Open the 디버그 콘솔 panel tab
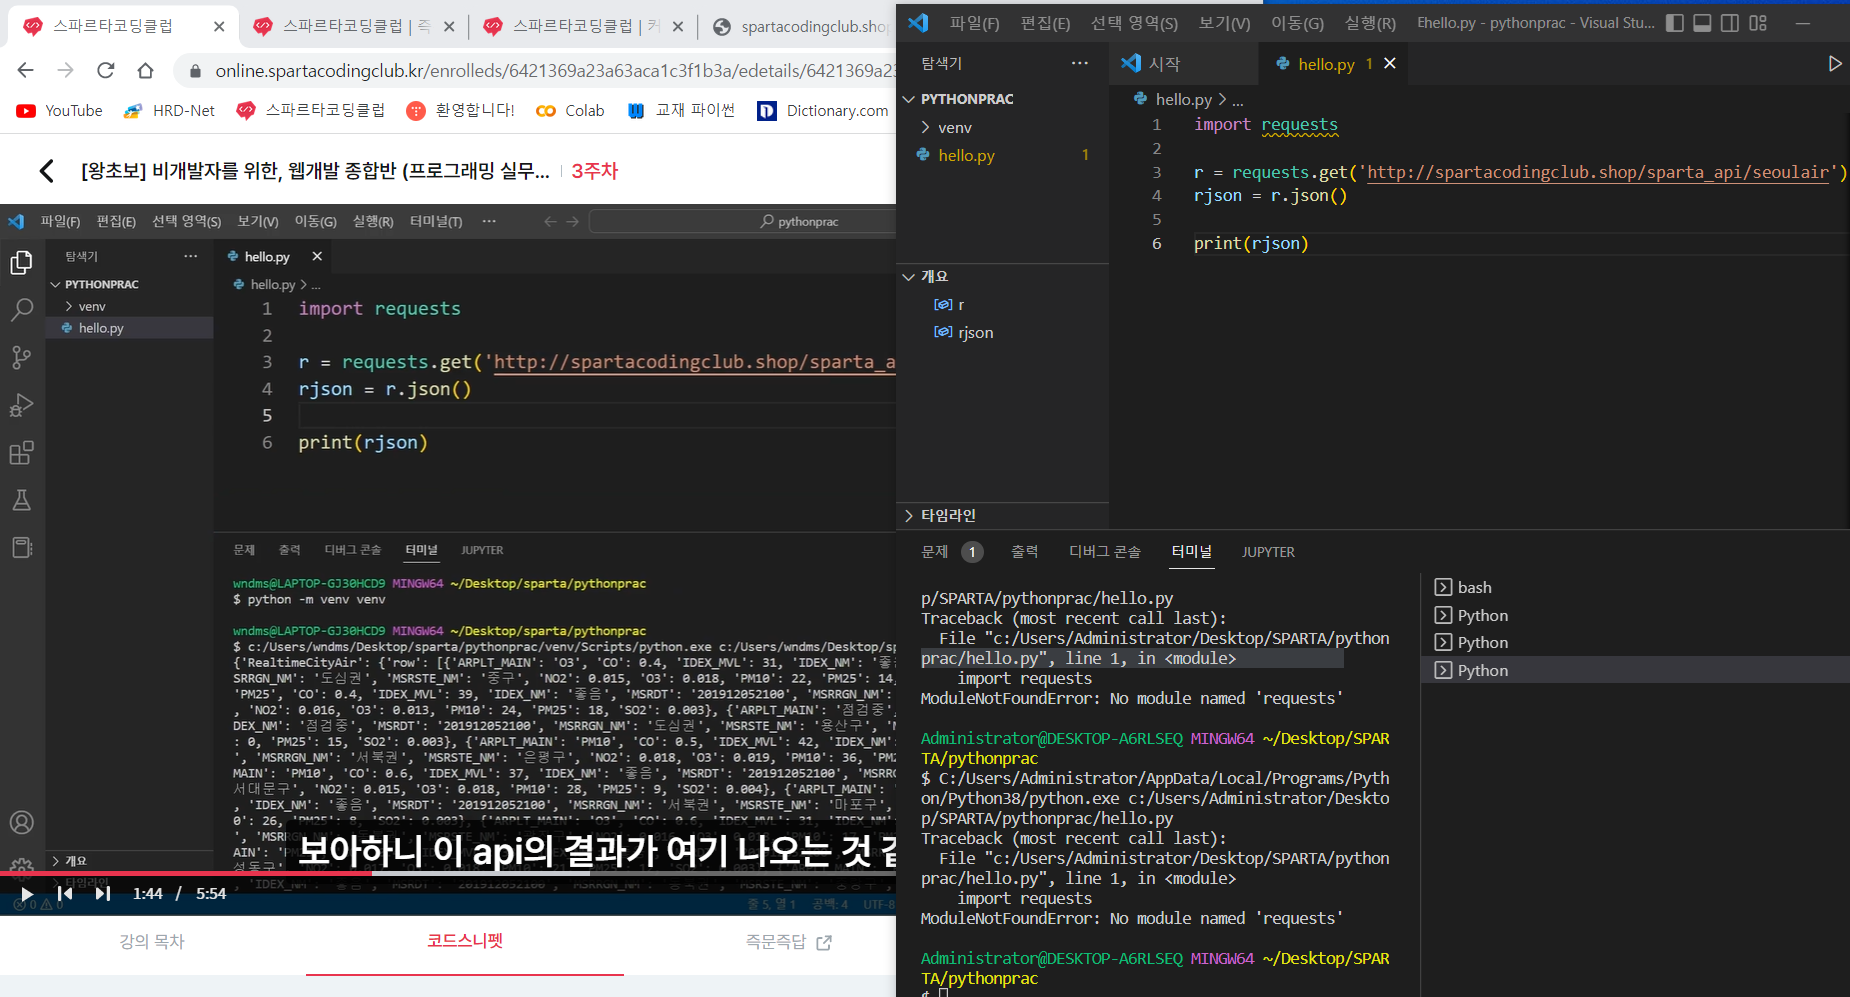 coord(1105,552)
